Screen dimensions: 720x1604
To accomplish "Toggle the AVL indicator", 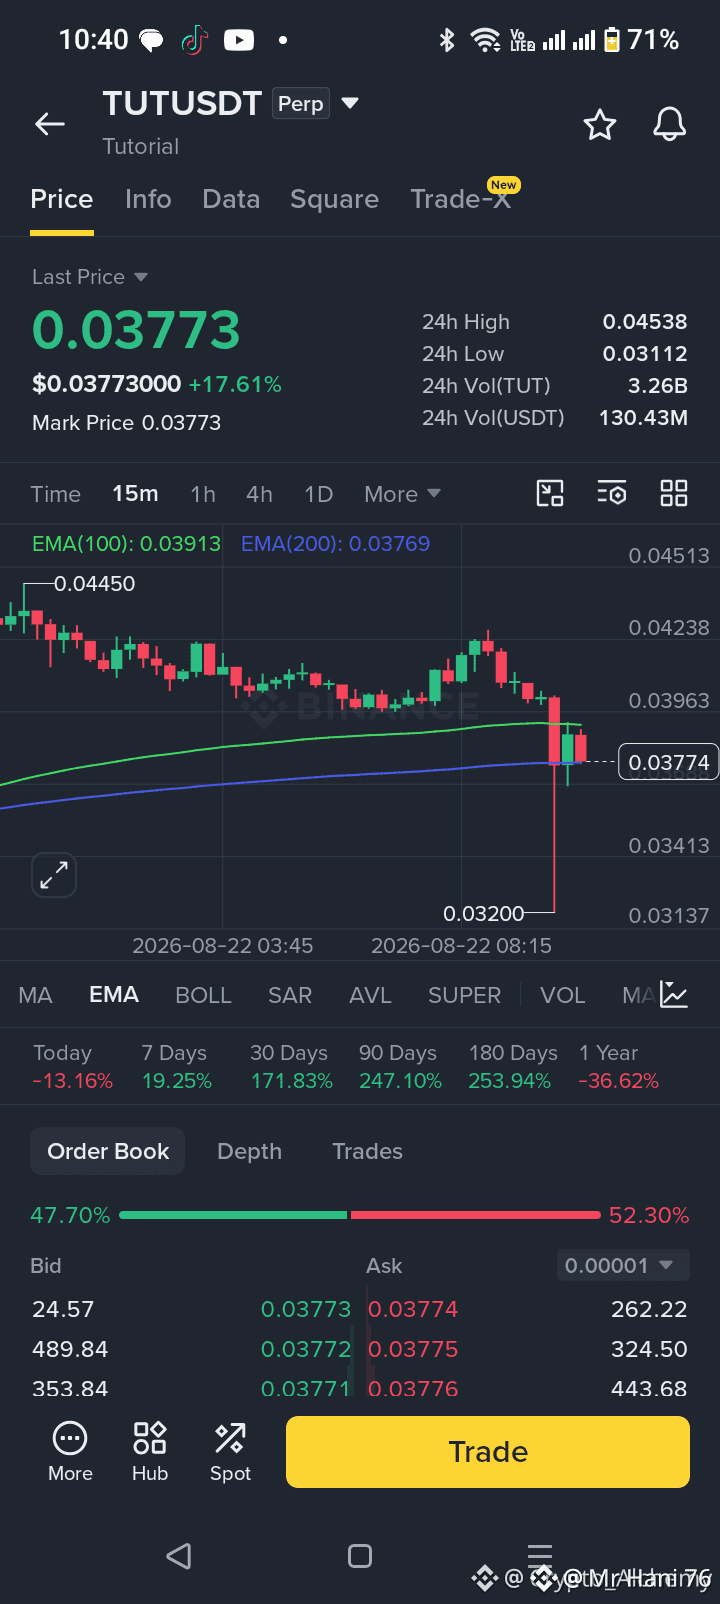I will (370, 995).
